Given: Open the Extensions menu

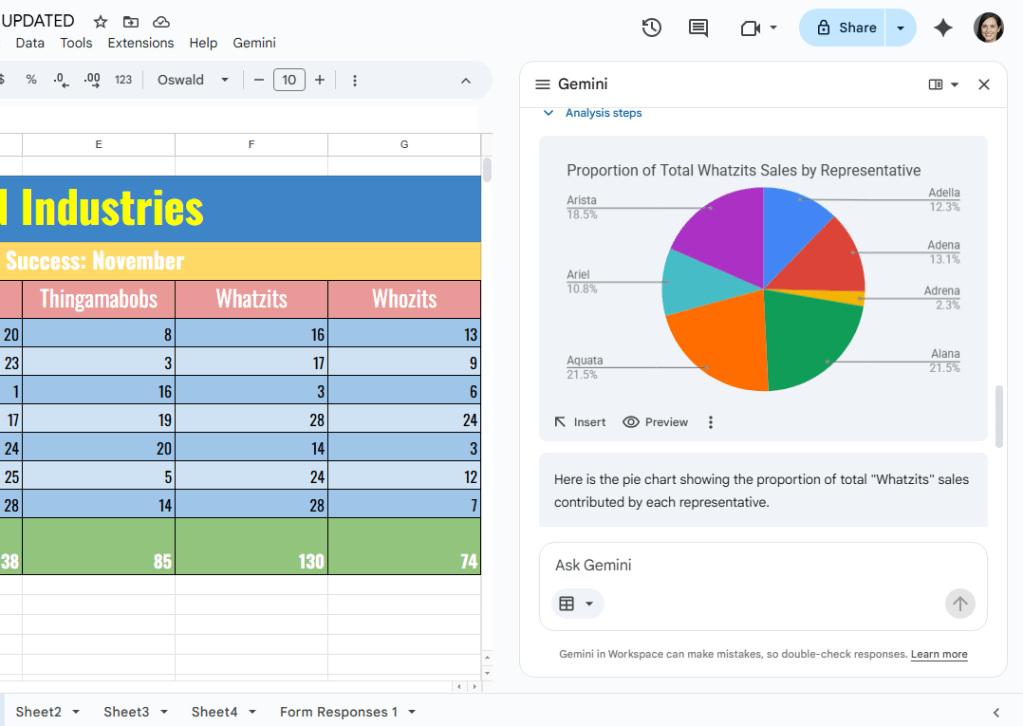Looking at the screenshot, I should (140, 43).
